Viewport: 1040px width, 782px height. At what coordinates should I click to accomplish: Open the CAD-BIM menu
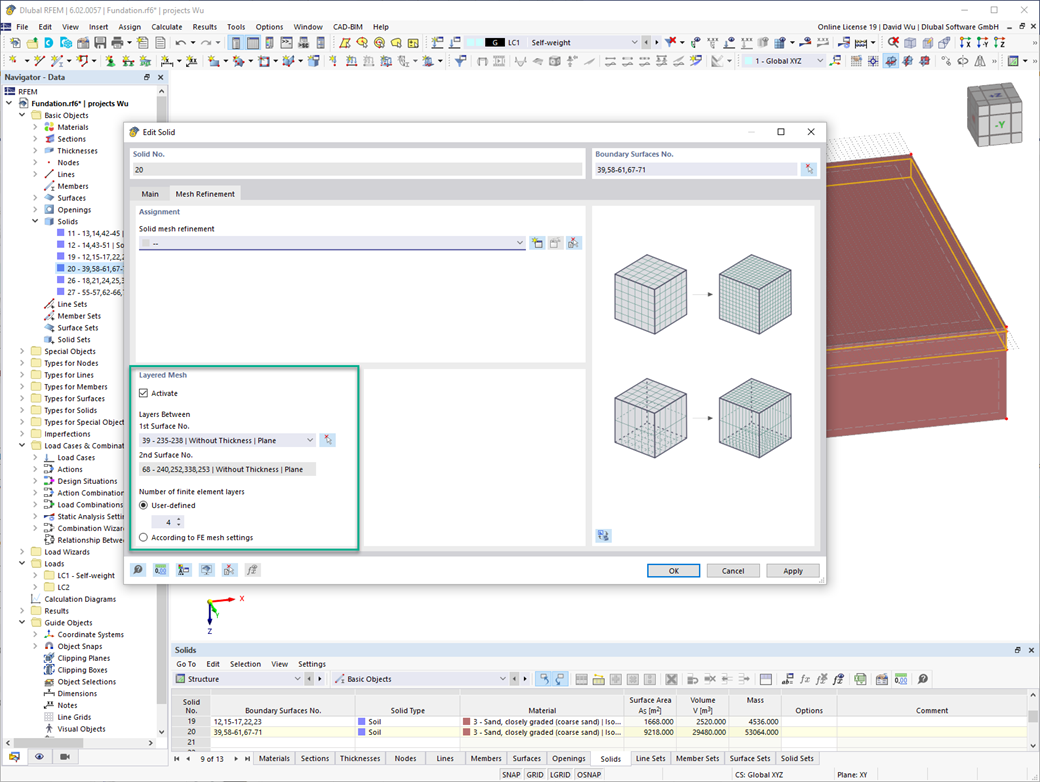click(348, 27)
